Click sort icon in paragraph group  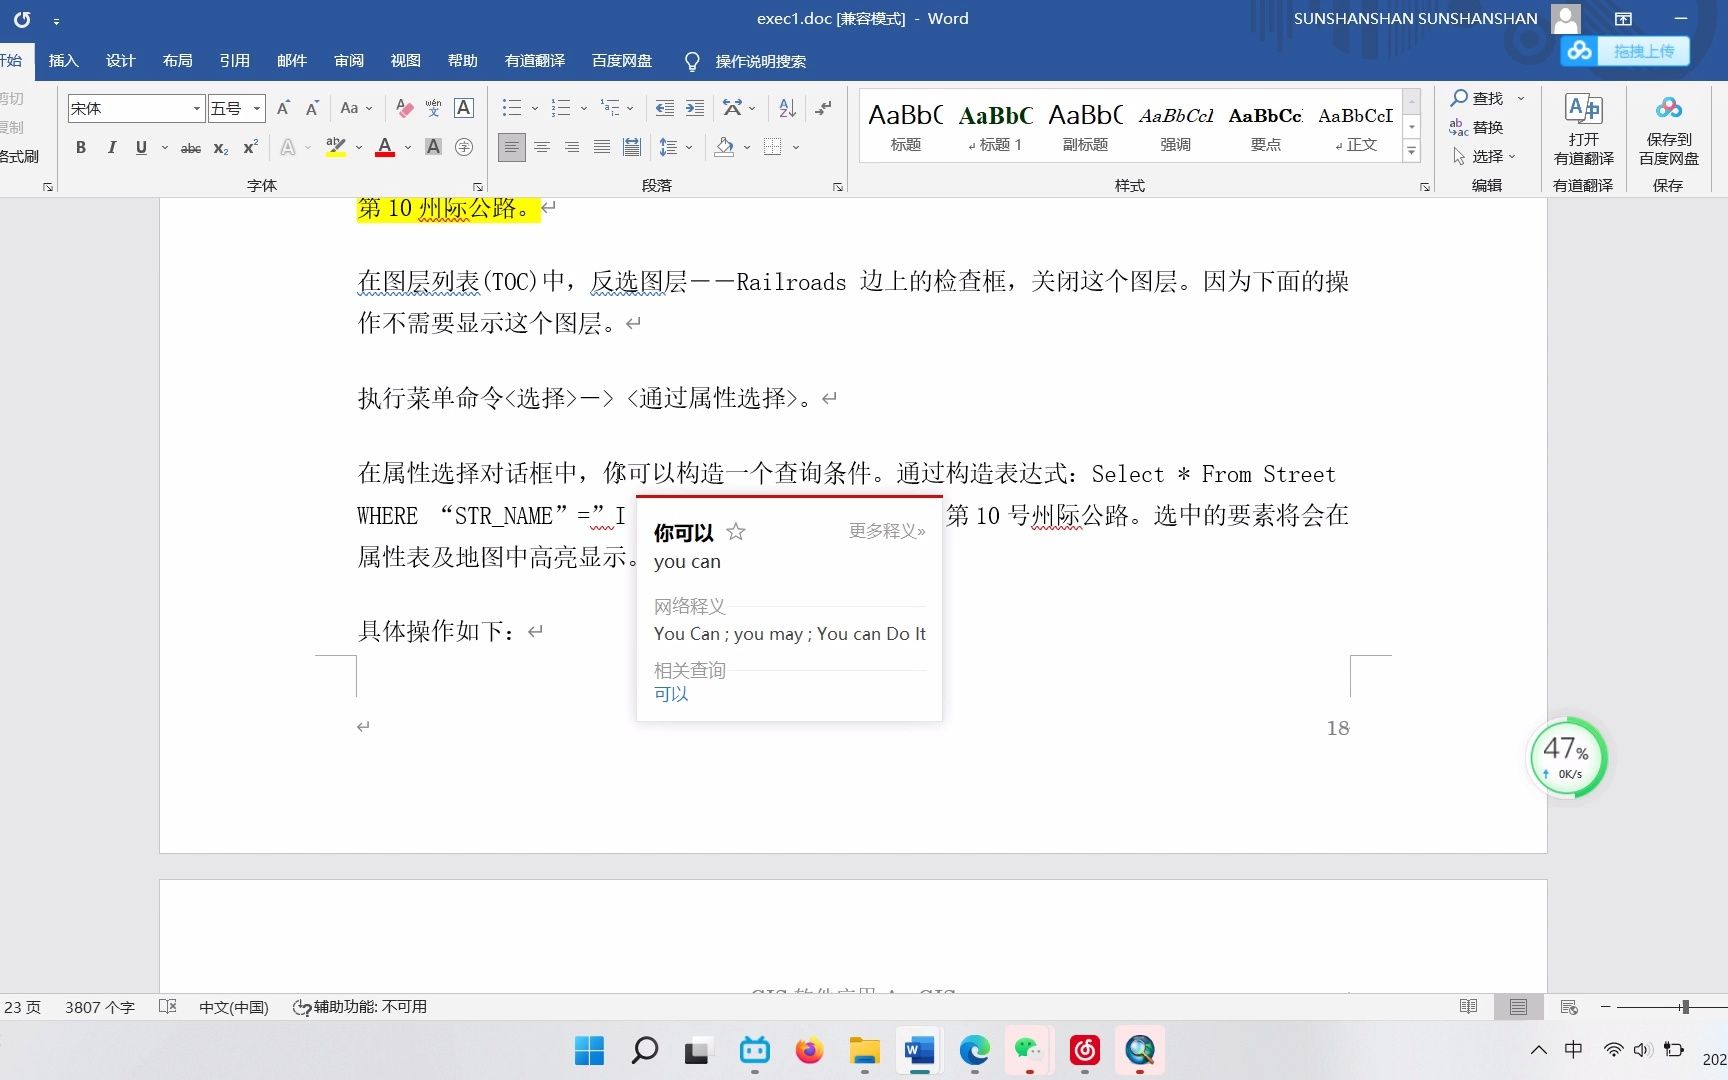(x=787, y=108)
